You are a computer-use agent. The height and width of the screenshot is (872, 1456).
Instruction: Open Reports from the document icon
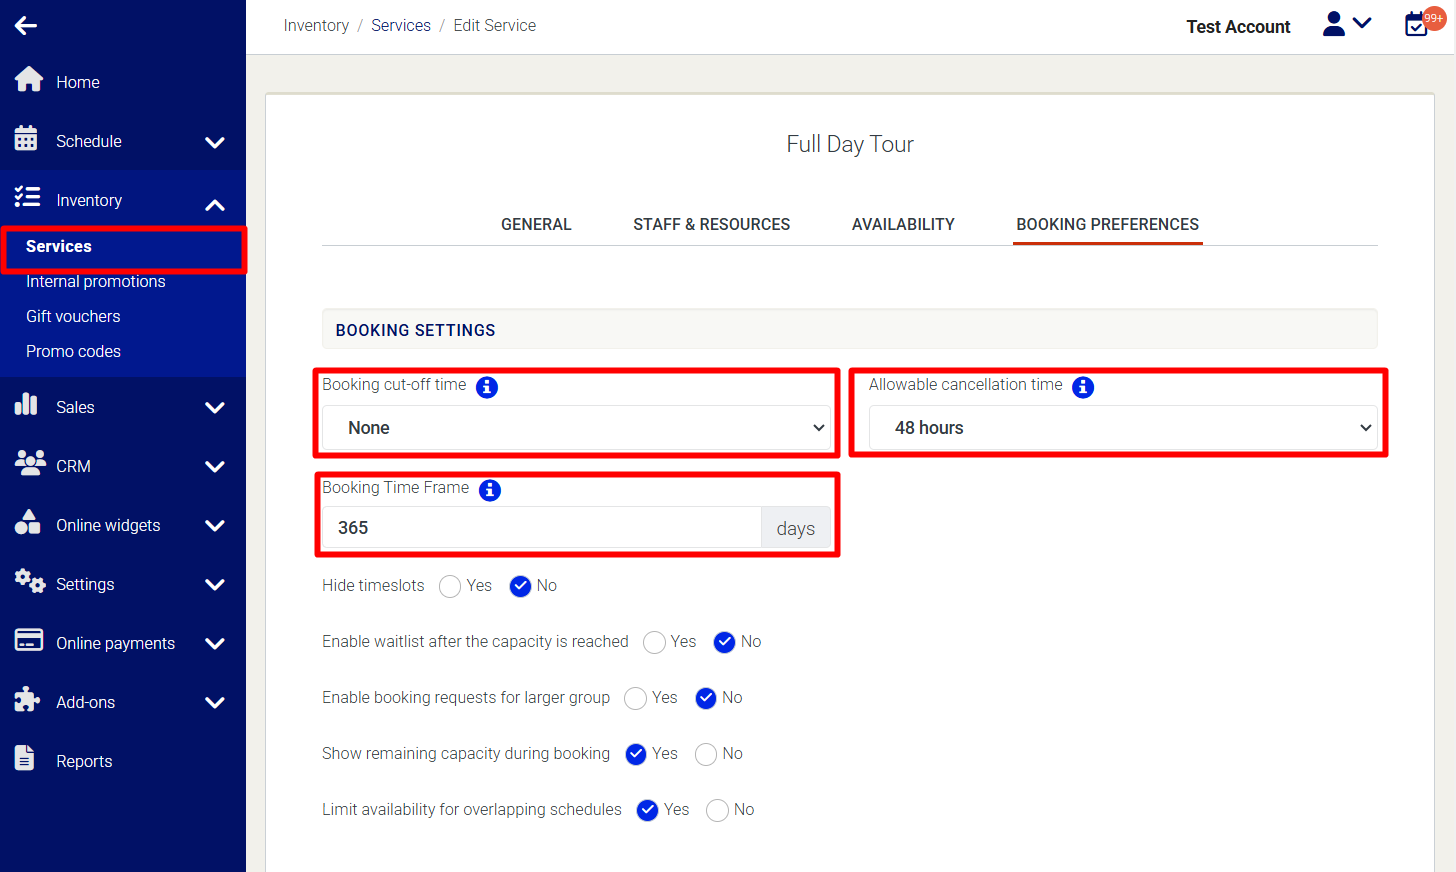(26, 759)
